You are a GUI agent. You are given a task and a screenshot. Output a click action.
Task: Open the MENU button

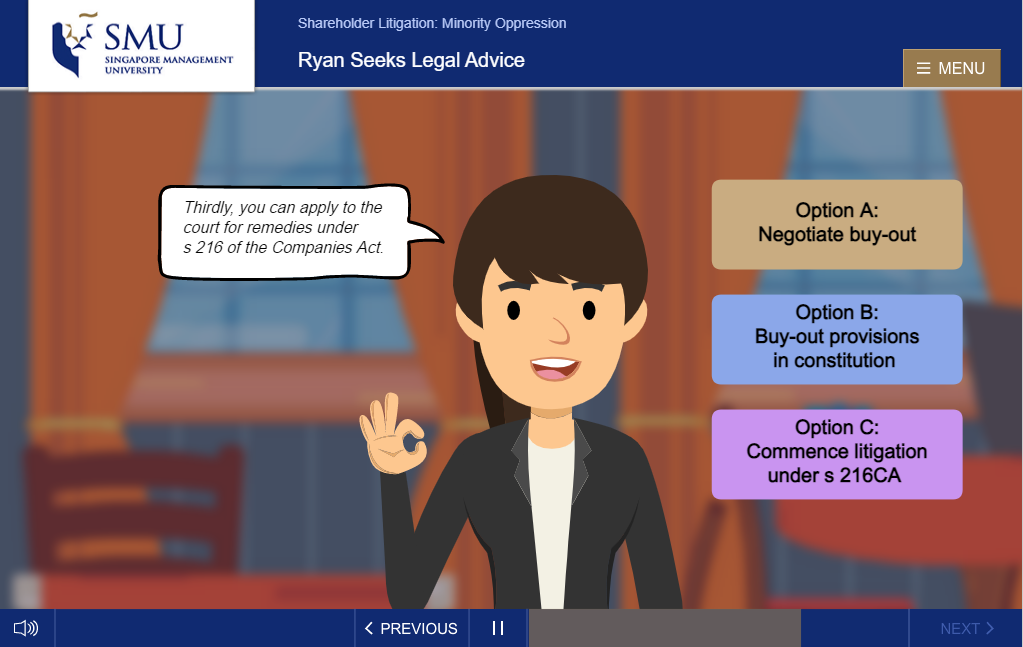pyautogui.click(x=952, y=68)
